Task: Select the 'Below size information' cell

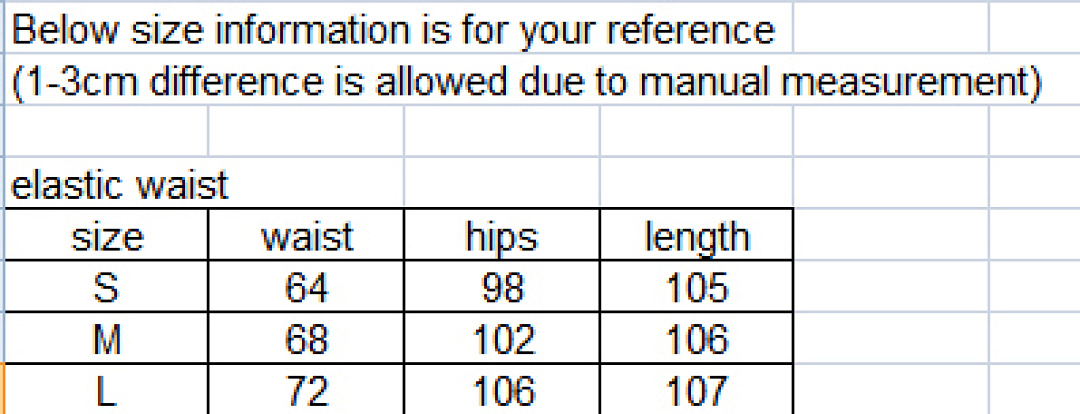Action: tap(398, 28)
